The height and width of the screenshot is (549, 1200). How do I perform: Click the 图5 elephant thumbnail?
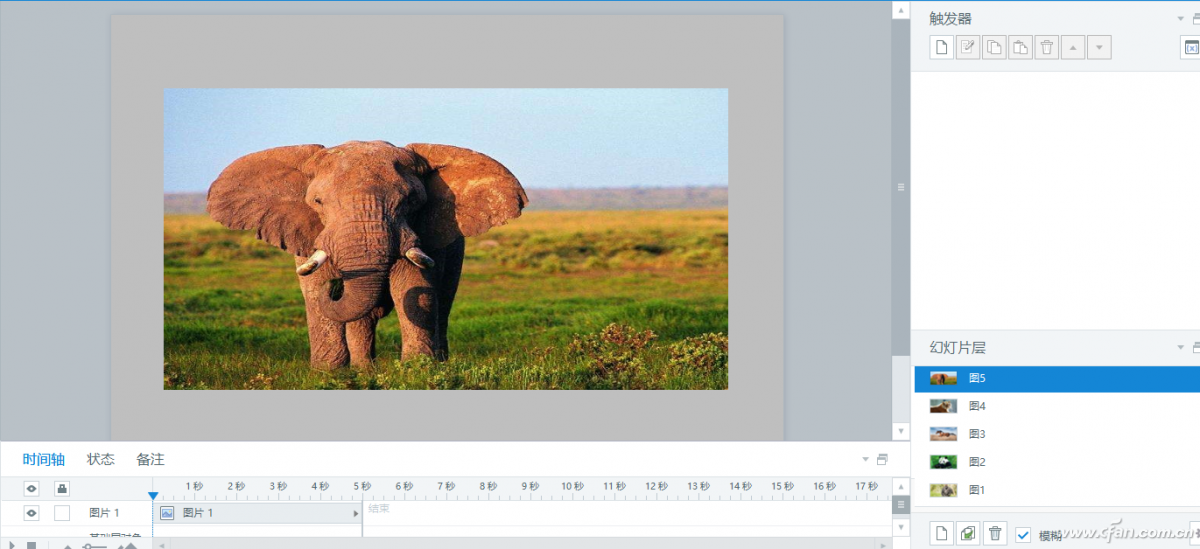[943, 378]
